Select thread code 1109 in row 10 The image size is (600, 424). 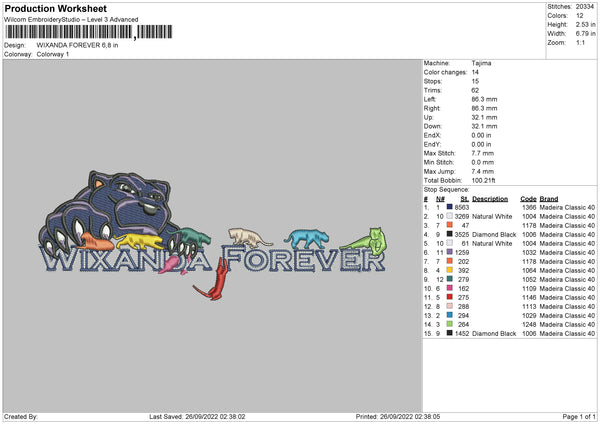click(529, 289)
